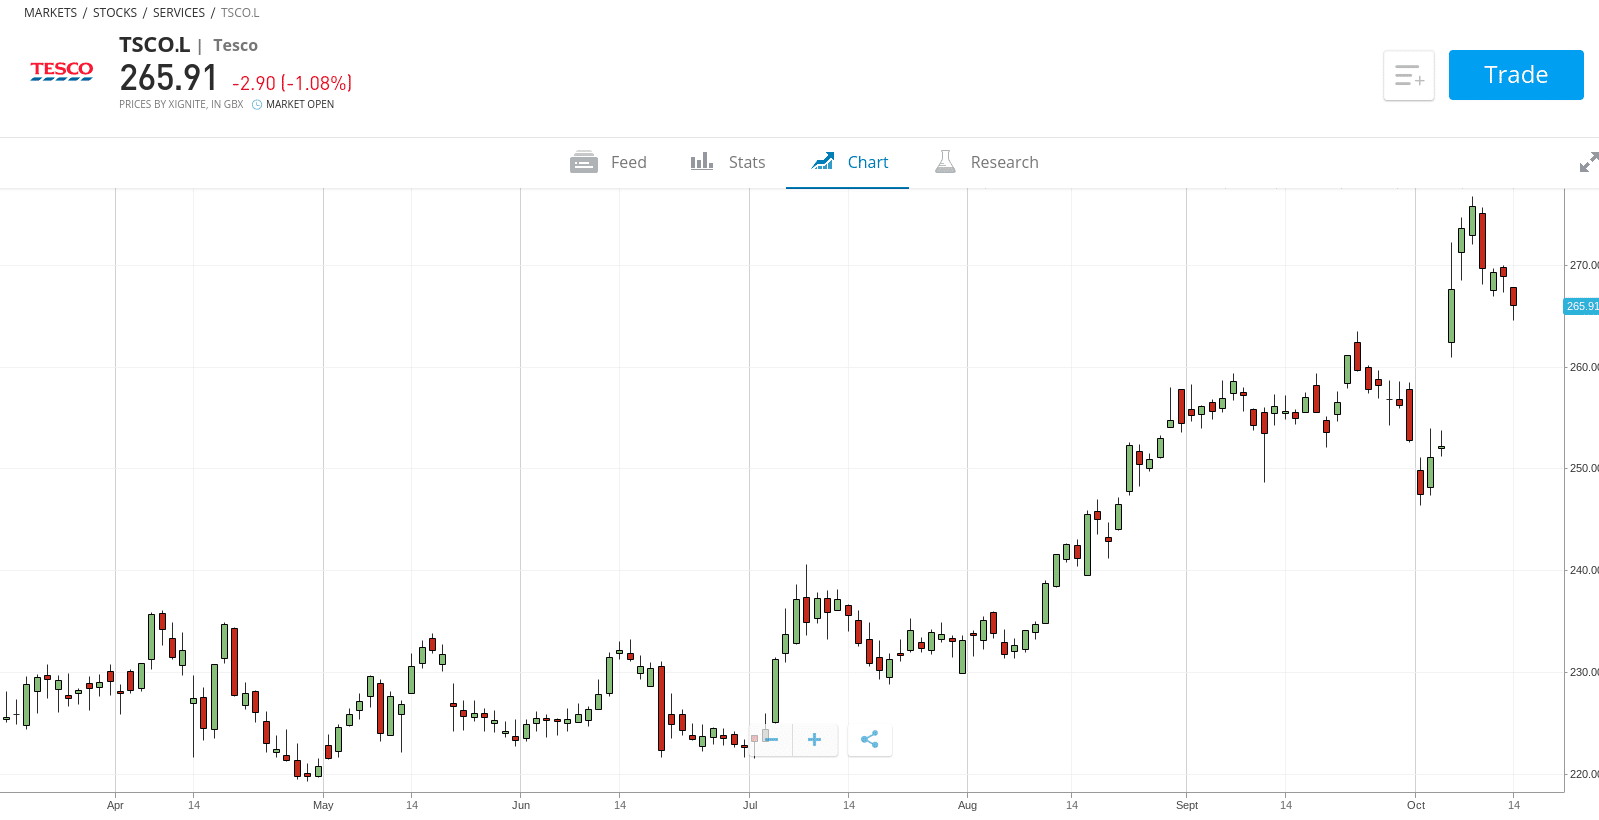This screenshot has height=820, width=1599.
Task: Click the Apr label on time axis
Action: (x=115, y=805)
